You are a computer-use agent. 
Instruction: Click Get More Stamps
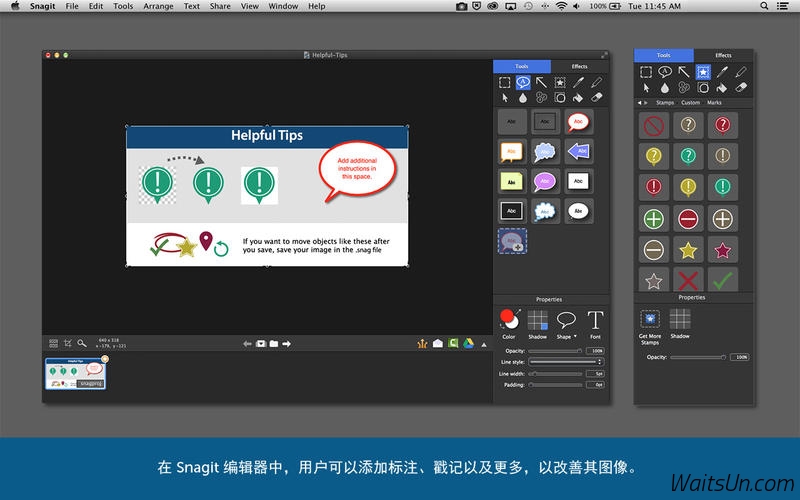(x=650, y=327)
